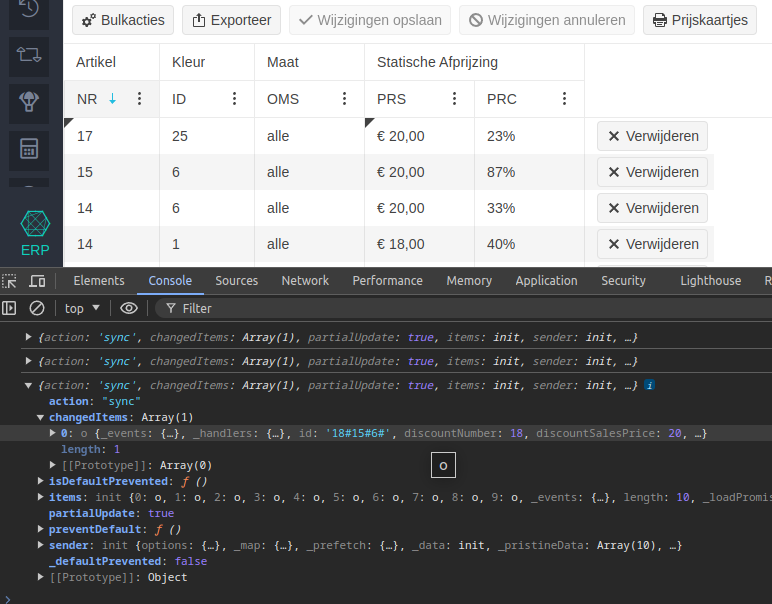Open the NR column options menu
Viewport: 772px width, 604px height.
pos(139,99)
